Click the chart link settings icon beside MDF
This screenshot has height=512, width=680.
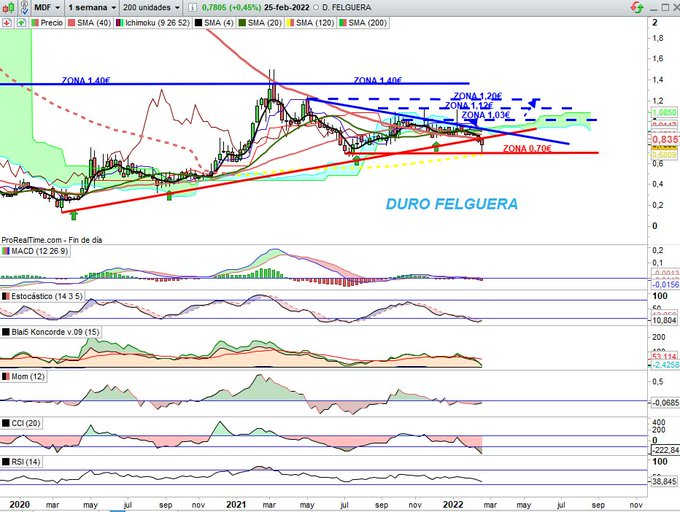pos(25,7)
